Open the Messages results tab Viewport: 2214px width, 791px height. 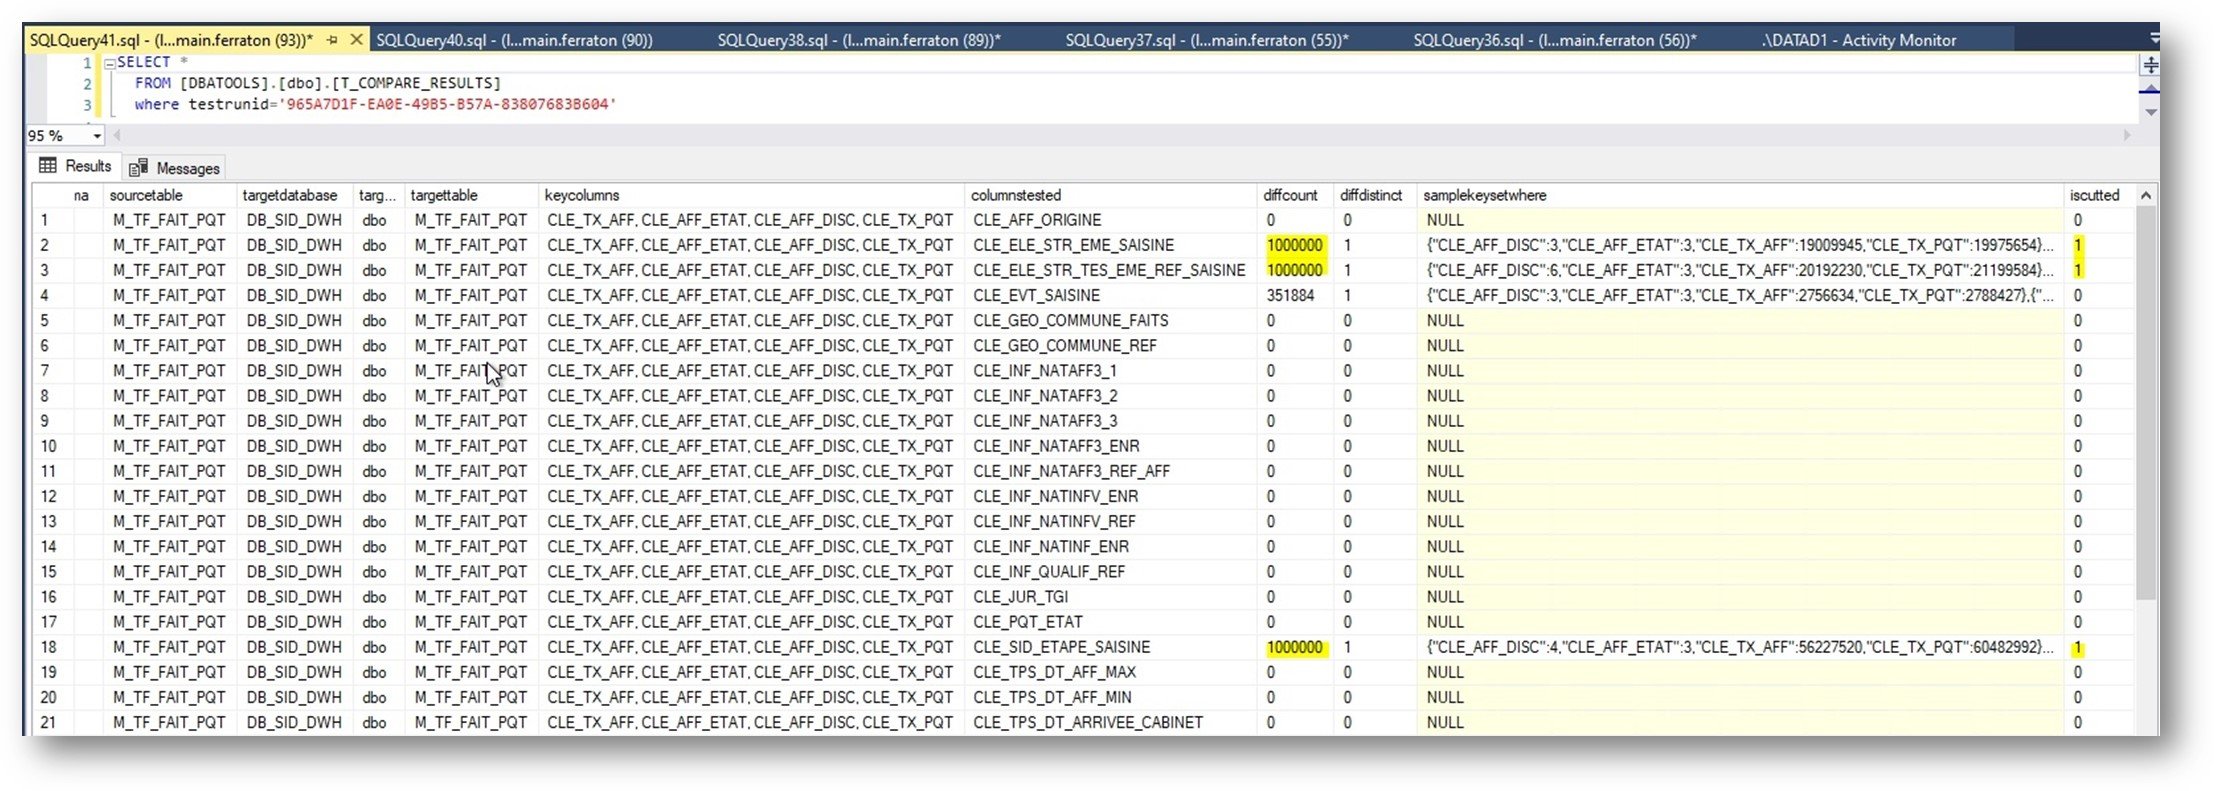coord(174,168)
